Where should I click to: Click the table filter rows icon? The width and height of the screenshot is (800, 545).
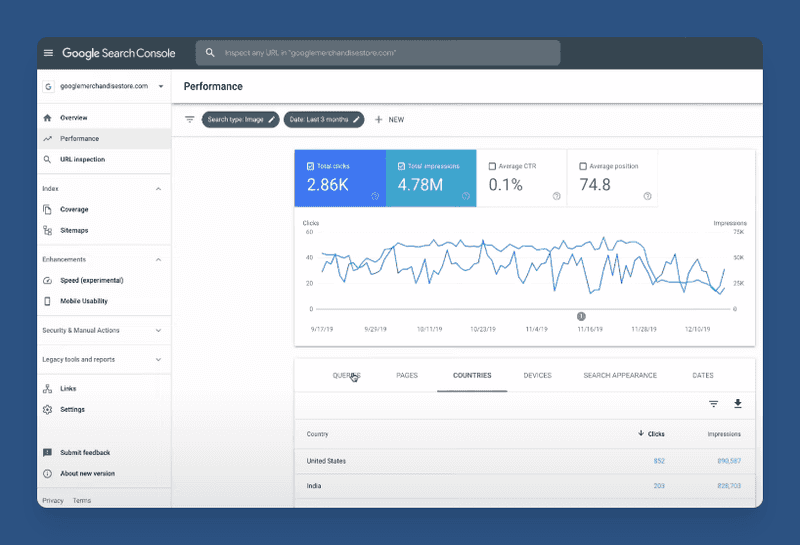714,404
